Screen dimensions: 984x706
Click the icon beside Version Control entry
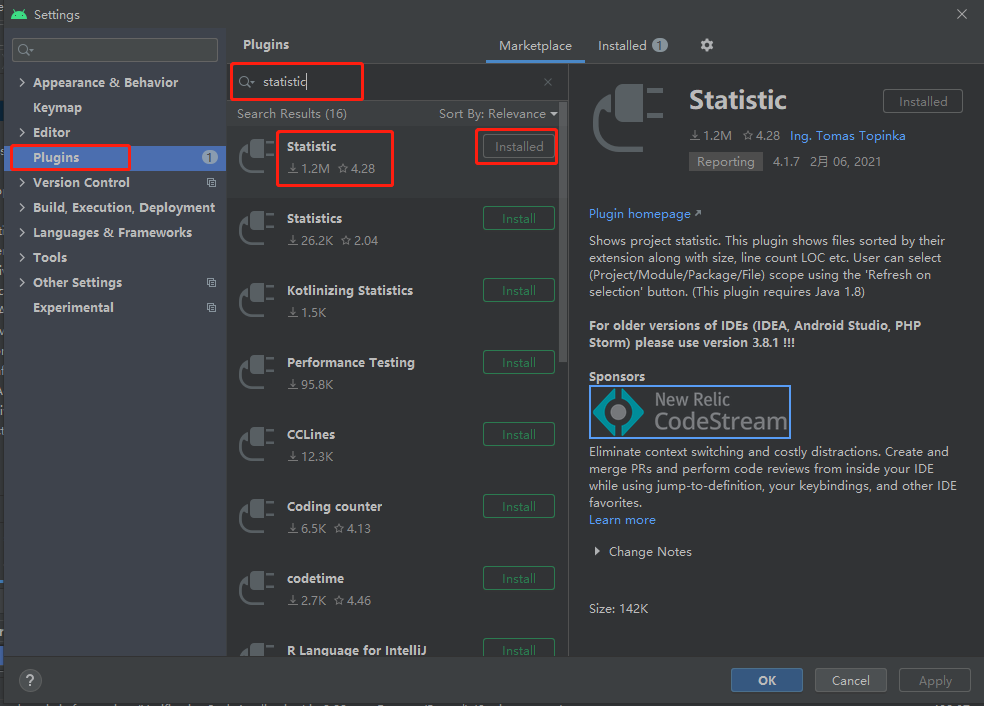tap(209, 182)
